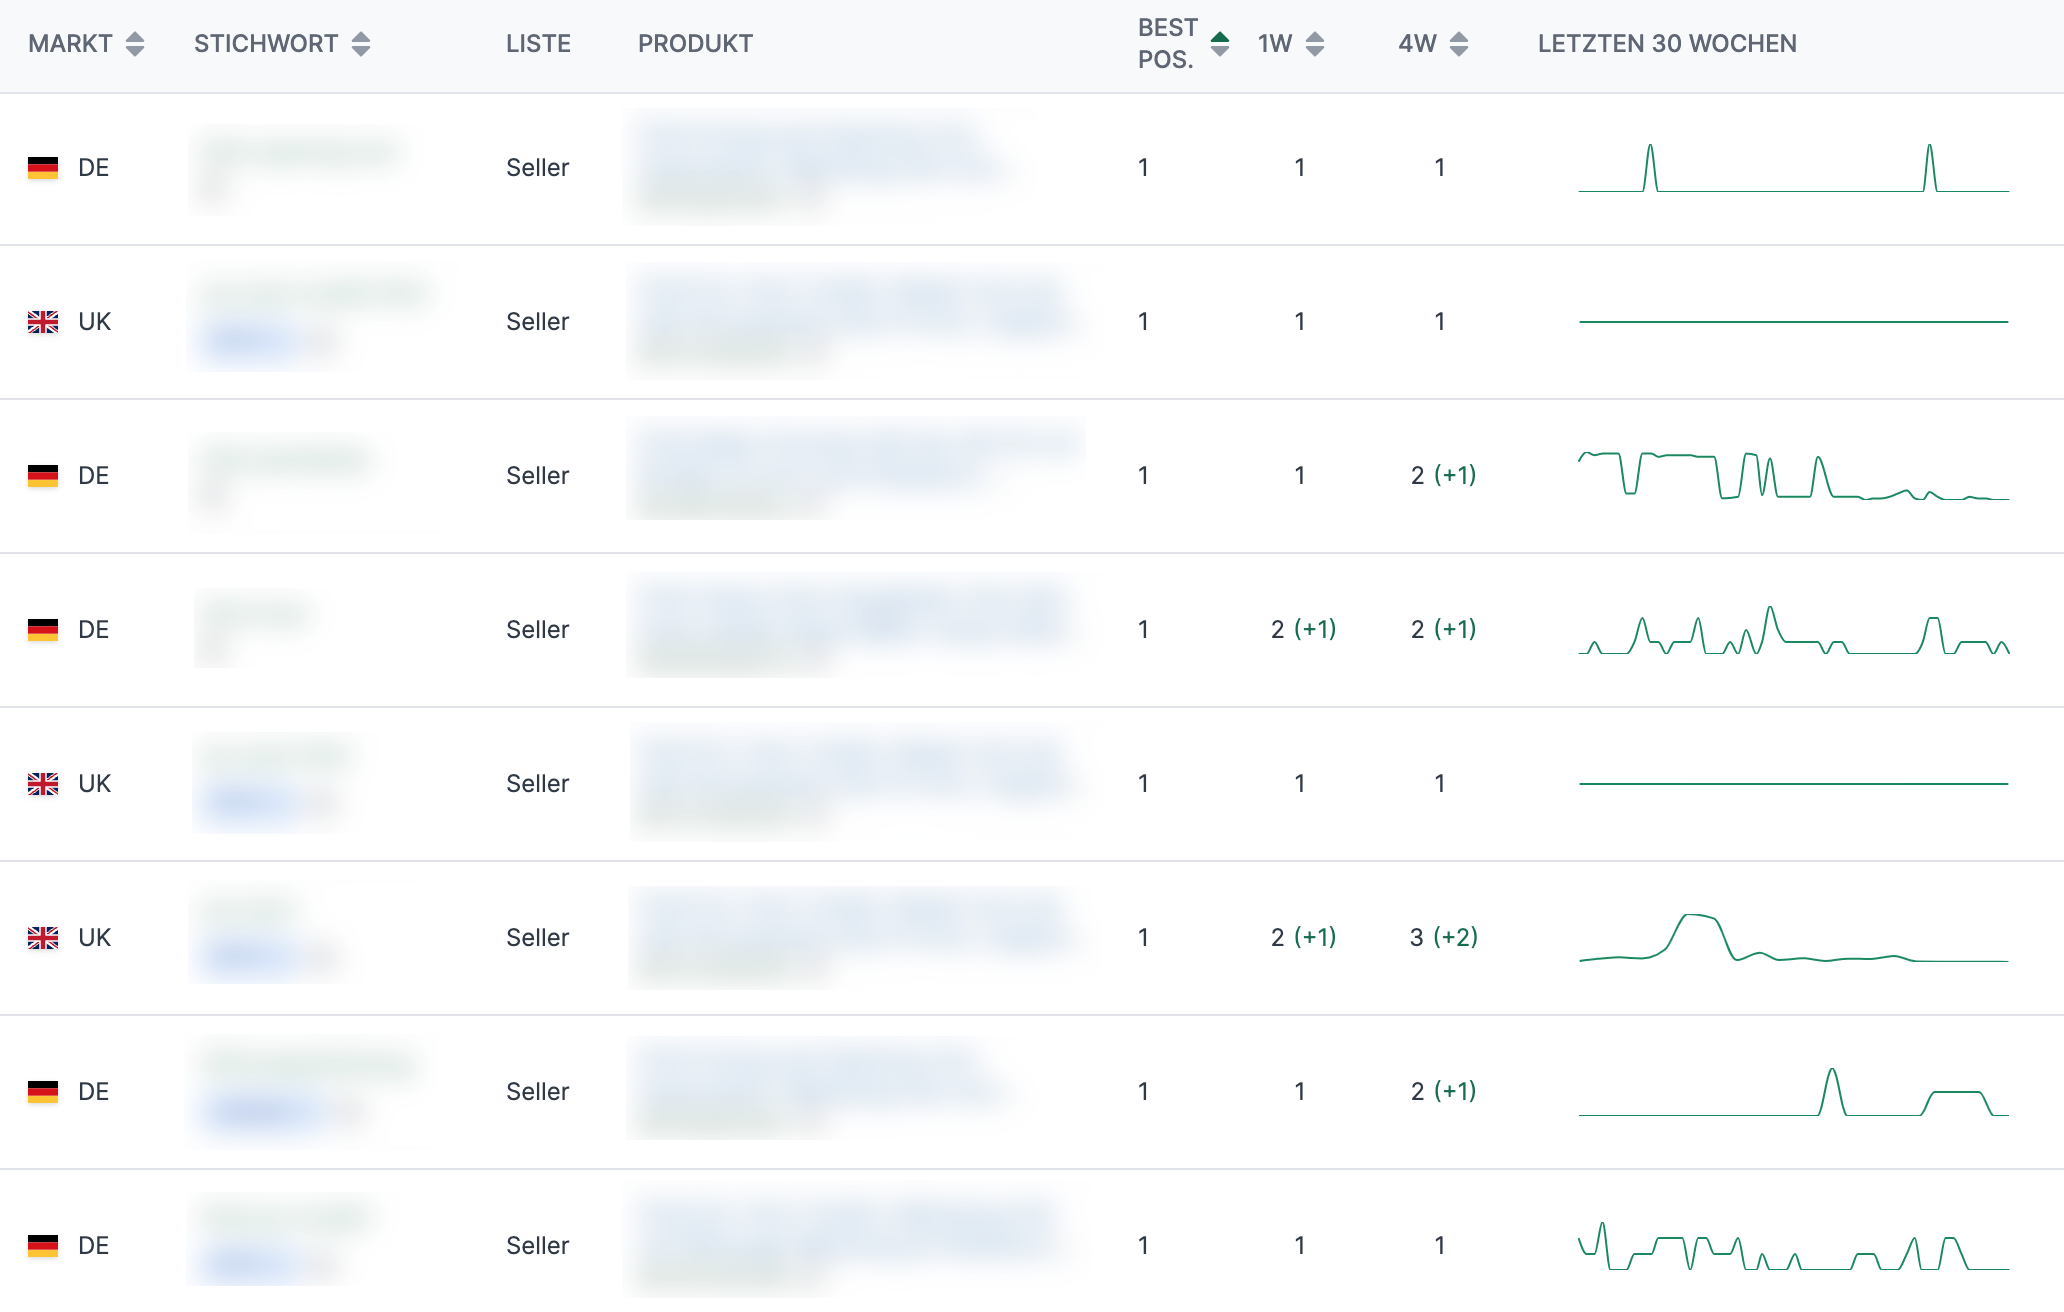Click two-spike sparkline in first row
Screen dimensions: 2064x1312
1793,170
